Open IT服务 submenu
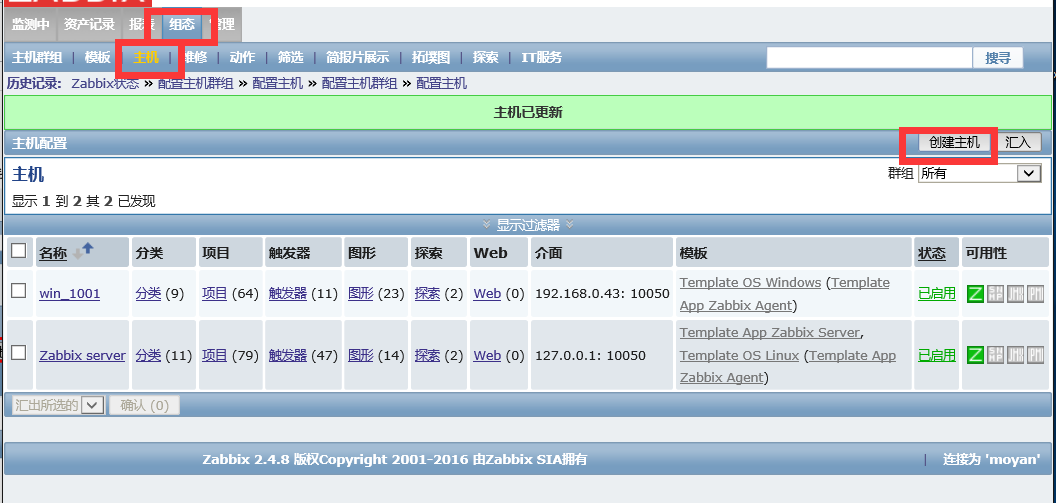The height and width of the screenshot is (503, 1056). [x=541, y=58]
